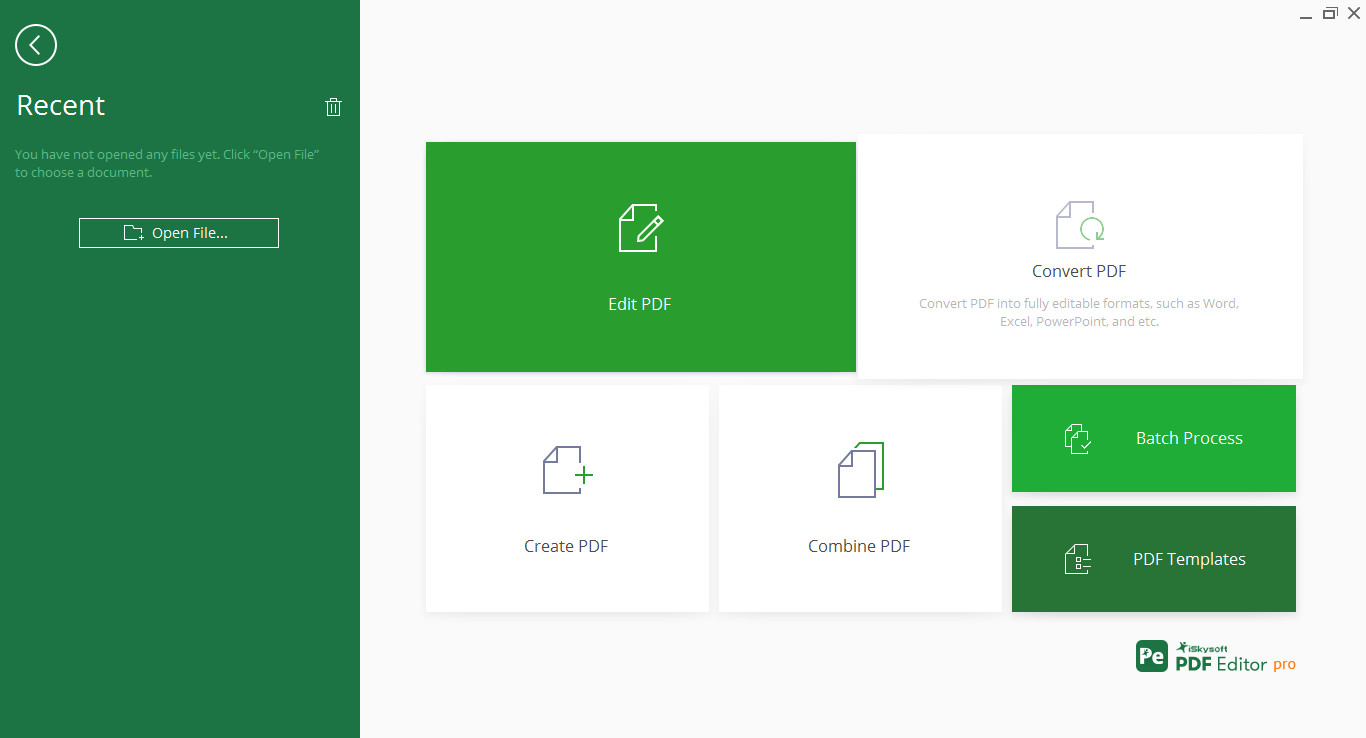
Task: Clear recent files with trash icon
Action: coord(334,107)
